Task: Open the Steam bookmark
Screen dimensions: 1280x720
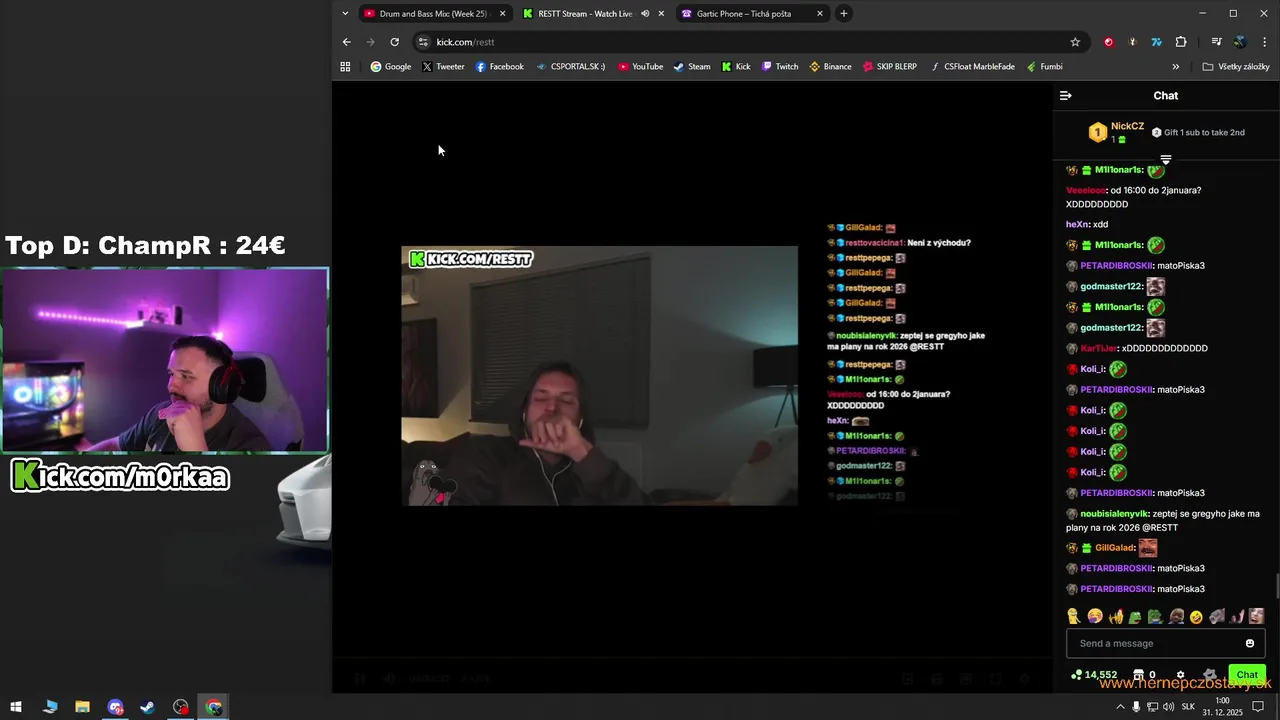Action: 691,67
